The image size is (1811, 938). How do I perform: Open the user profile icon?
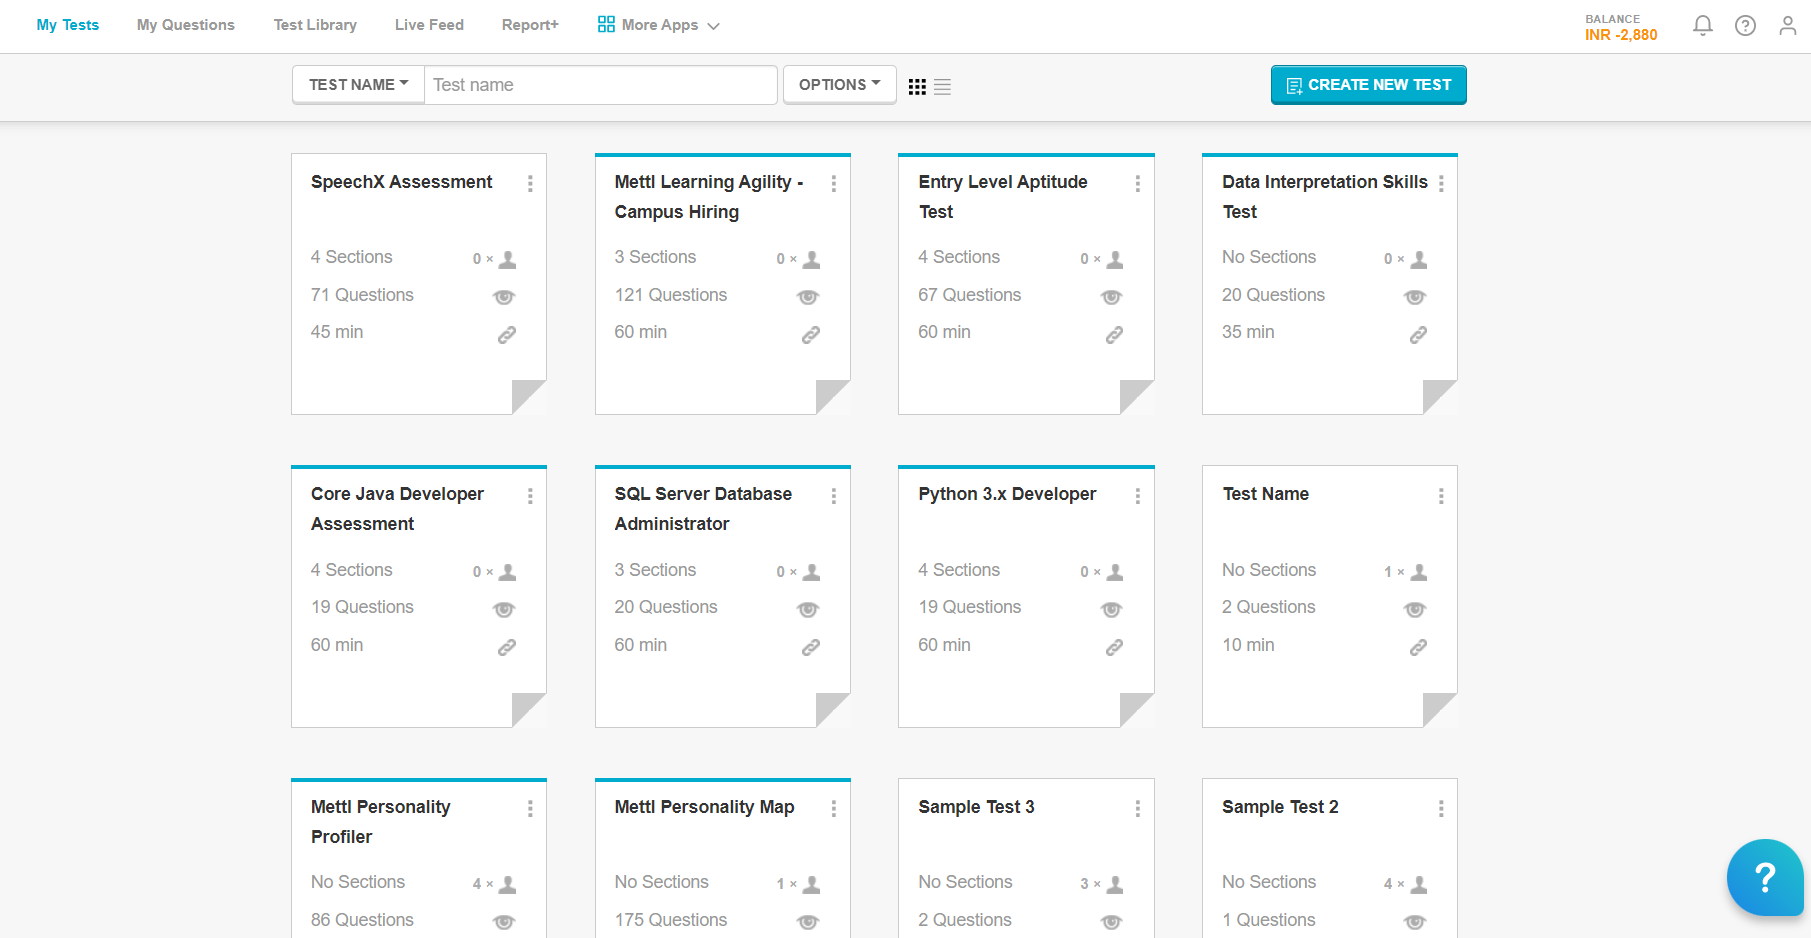pyautogui.click(x=1788, y=26)
